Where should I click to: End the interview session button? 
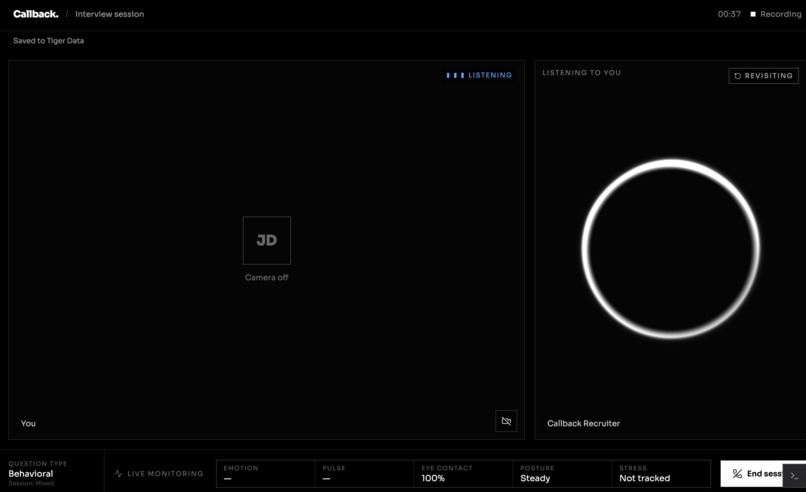point(752,473)
